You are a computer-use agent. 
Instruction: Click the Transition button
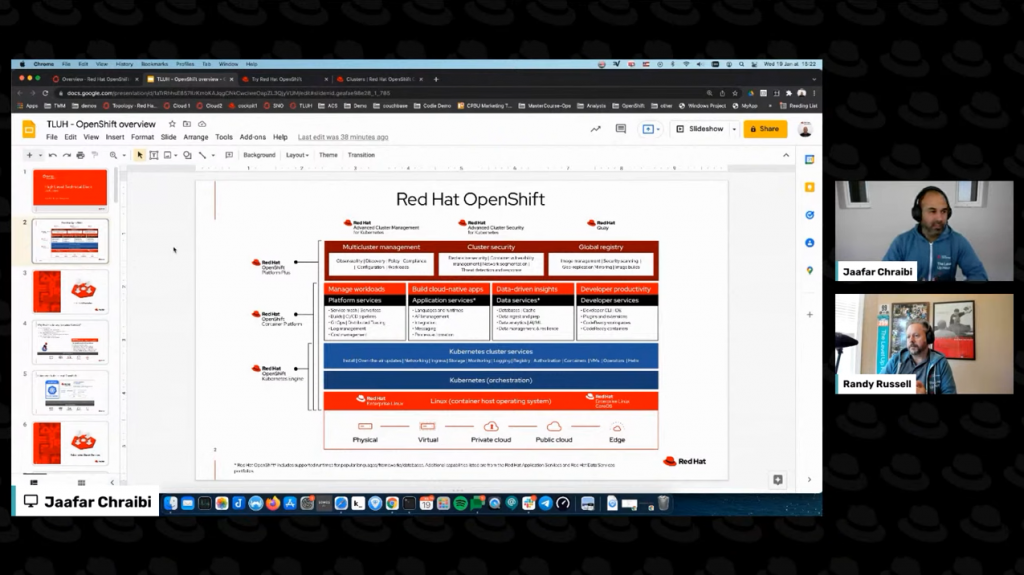point(361,155)
